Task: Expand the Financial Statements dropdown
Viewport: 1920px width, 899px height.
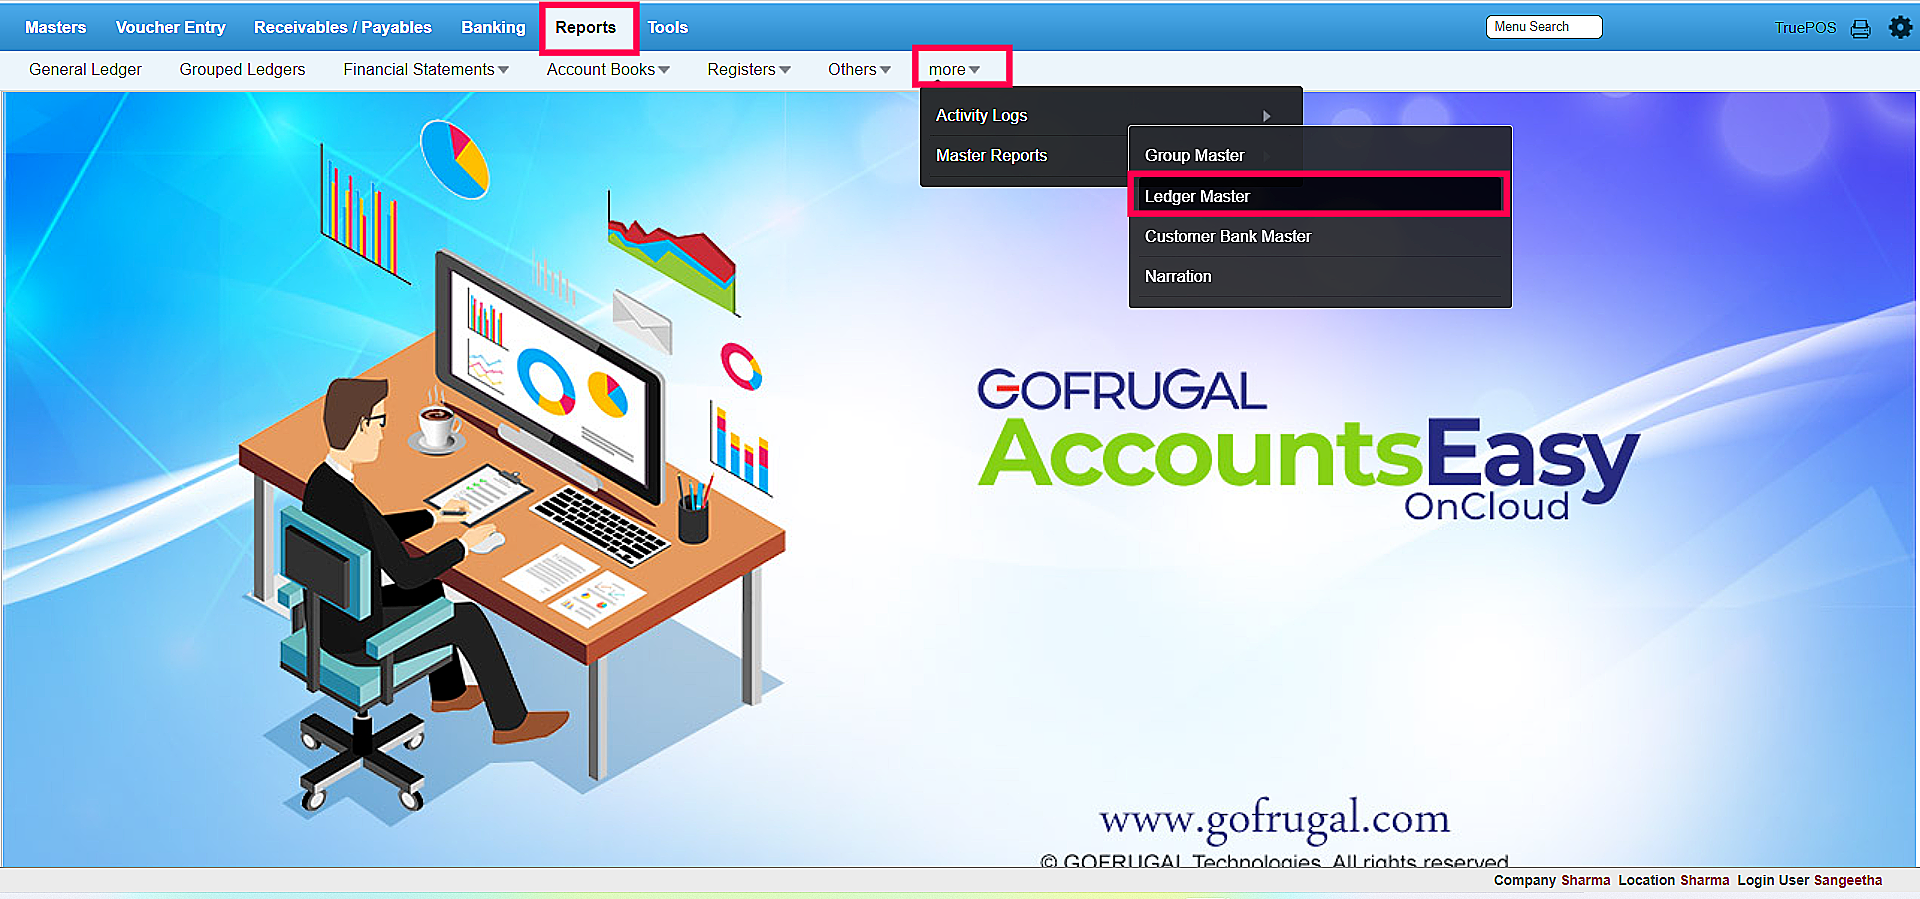Action: (x=426, y=69)
